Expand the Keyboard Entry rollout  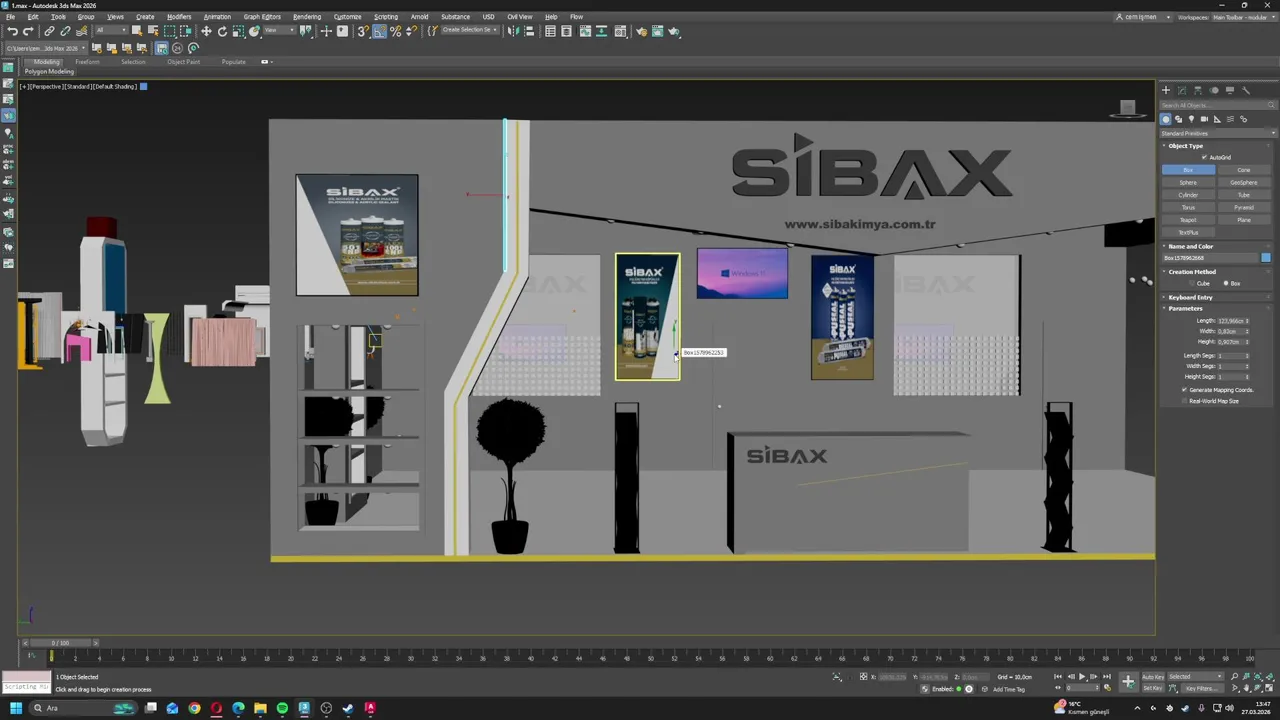(1189, 297)
